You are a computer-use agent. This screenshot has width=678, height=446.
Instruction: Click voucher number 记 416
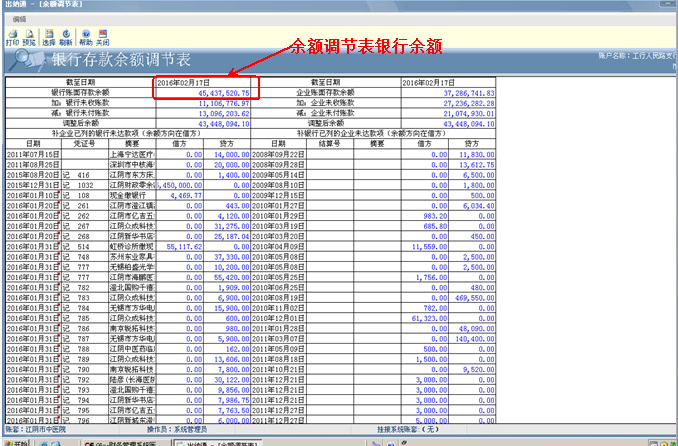pyautogui.click(x=85, y=175)
